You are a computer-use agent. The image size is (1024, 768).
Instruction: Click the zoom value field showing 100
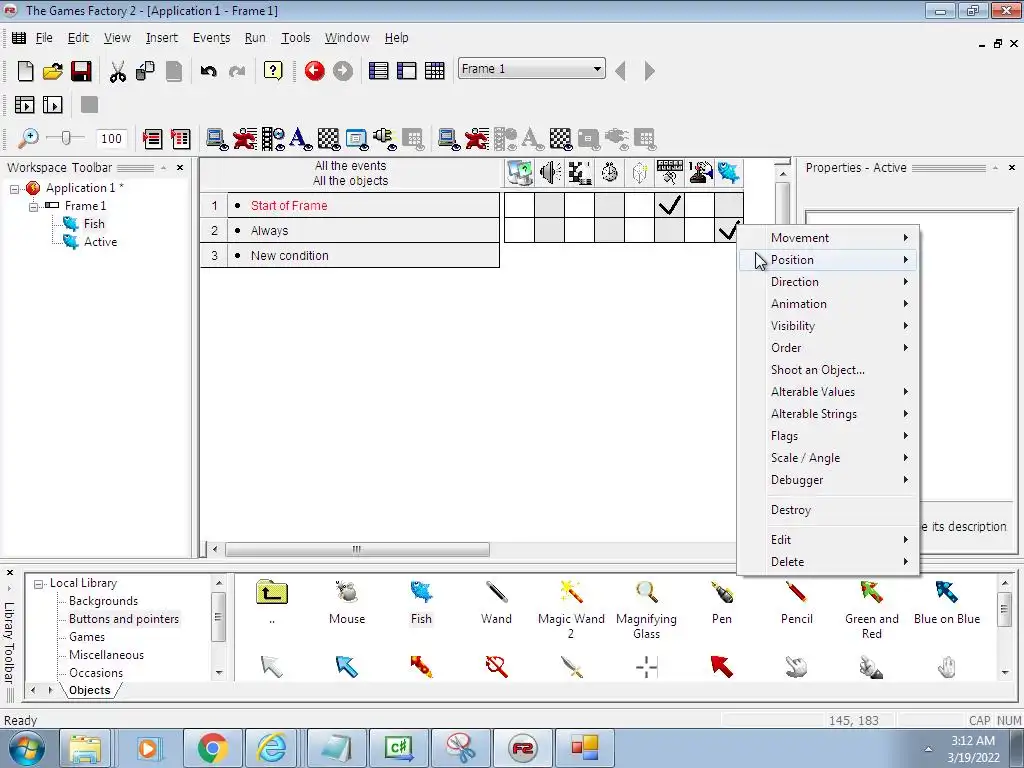pos(111,138)
